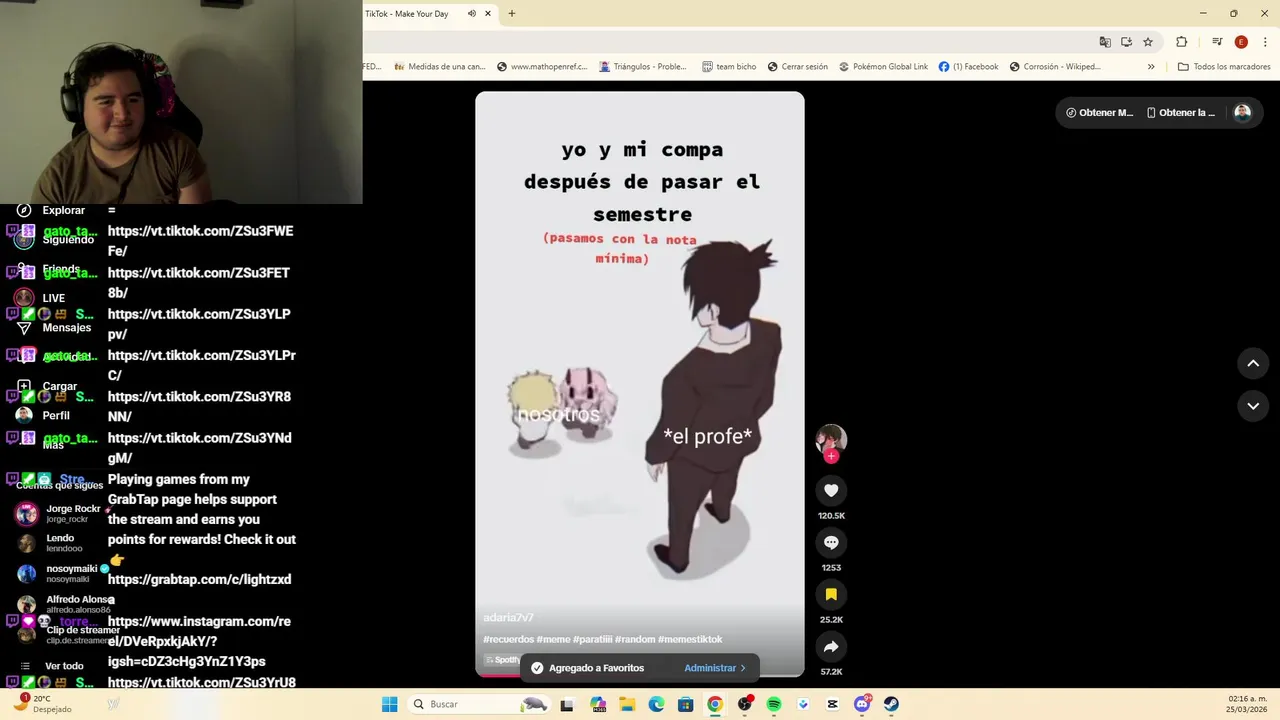1280x720 pixels.
Task: Open the Google Translate icon in address bar
Action: point(1105,42)
